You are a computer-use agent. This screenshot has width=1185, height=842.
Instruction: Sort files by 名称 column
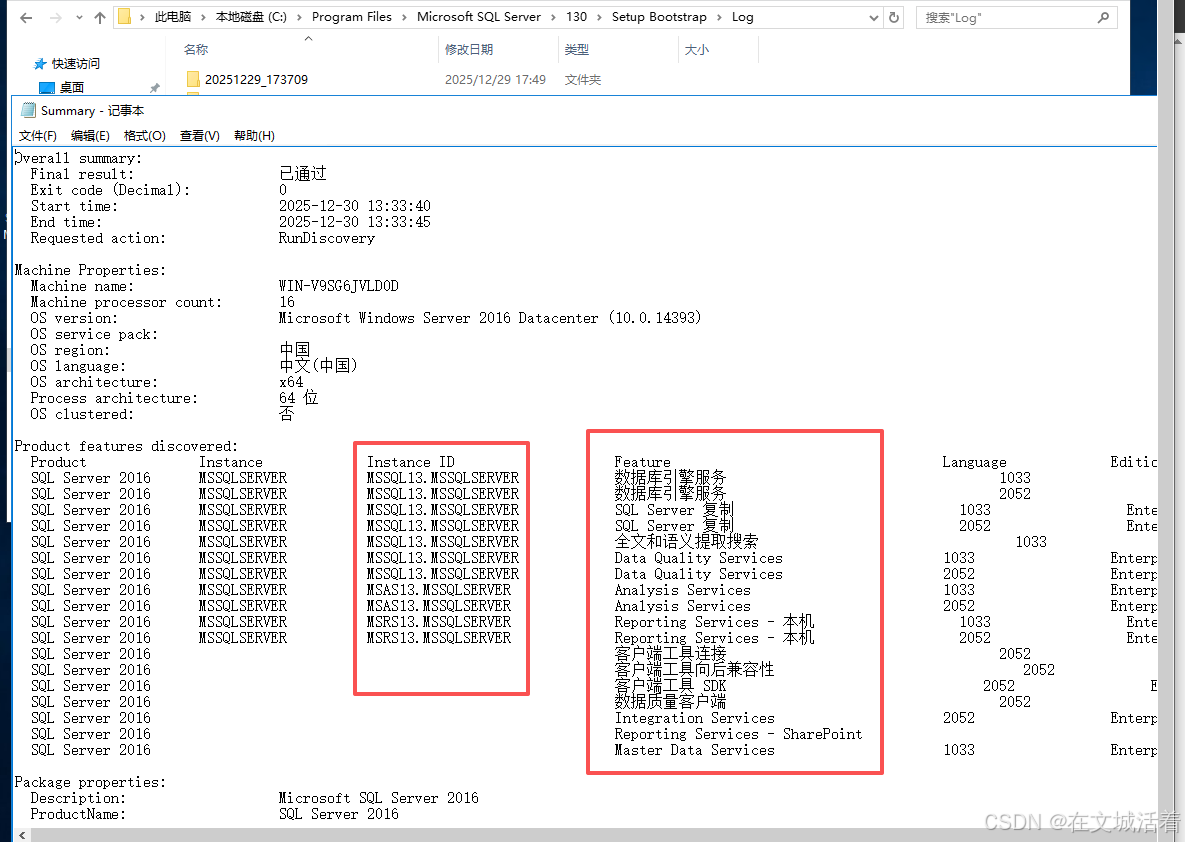coord(196,49)
